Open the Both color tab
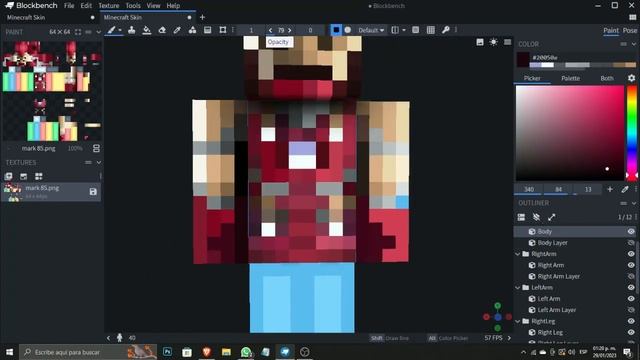The image size is (640, 360). pos(607,78)
